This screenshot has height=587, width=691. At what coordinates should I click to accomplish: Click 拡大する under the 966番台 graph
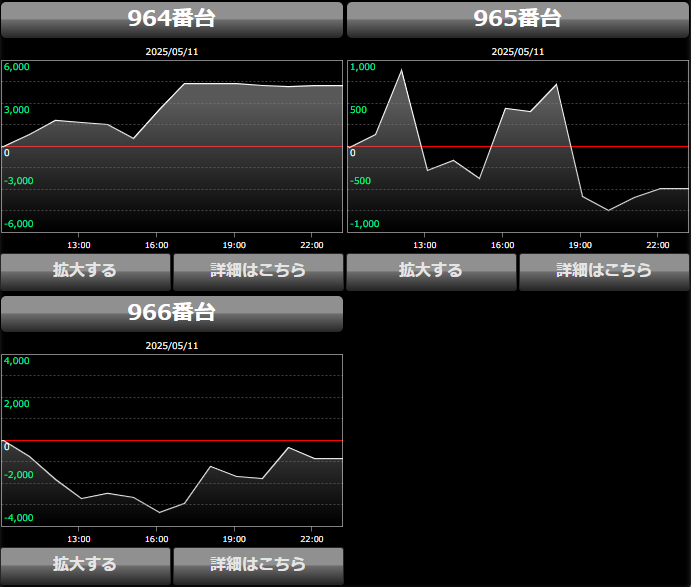coord(85,566)
